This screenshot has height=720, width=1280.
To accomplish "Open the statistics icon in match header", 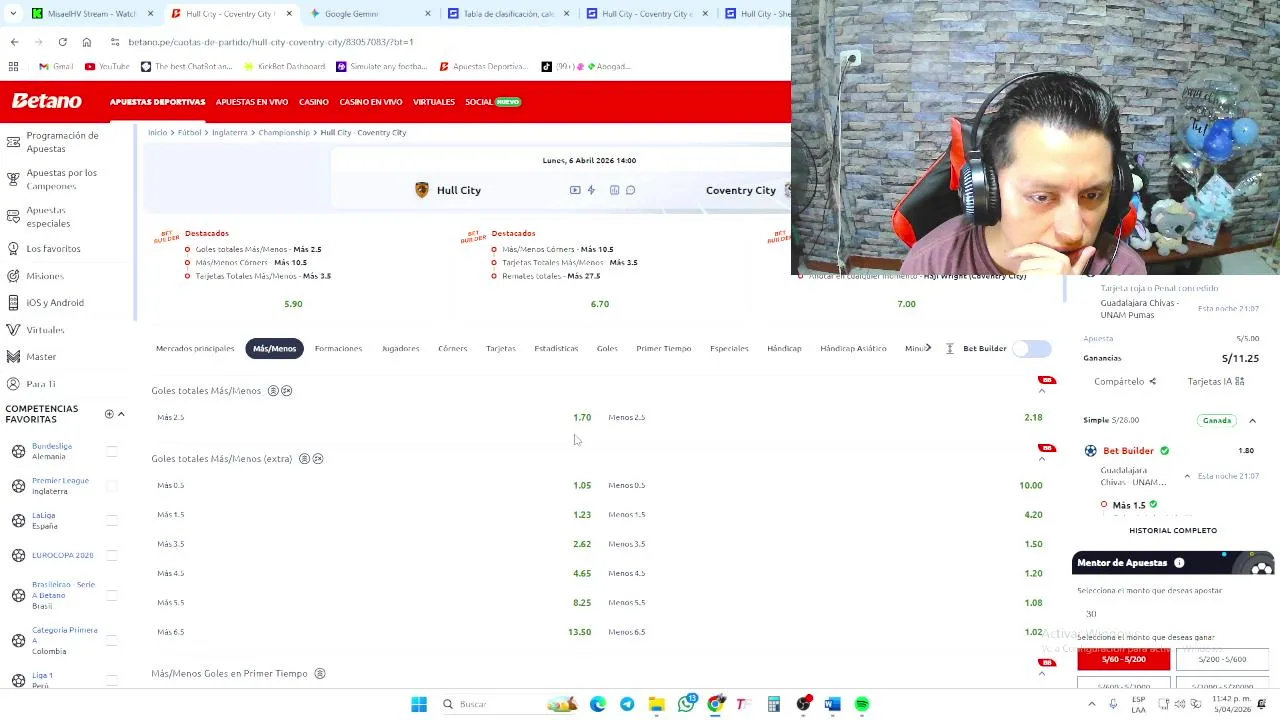I will click(614, 190).
